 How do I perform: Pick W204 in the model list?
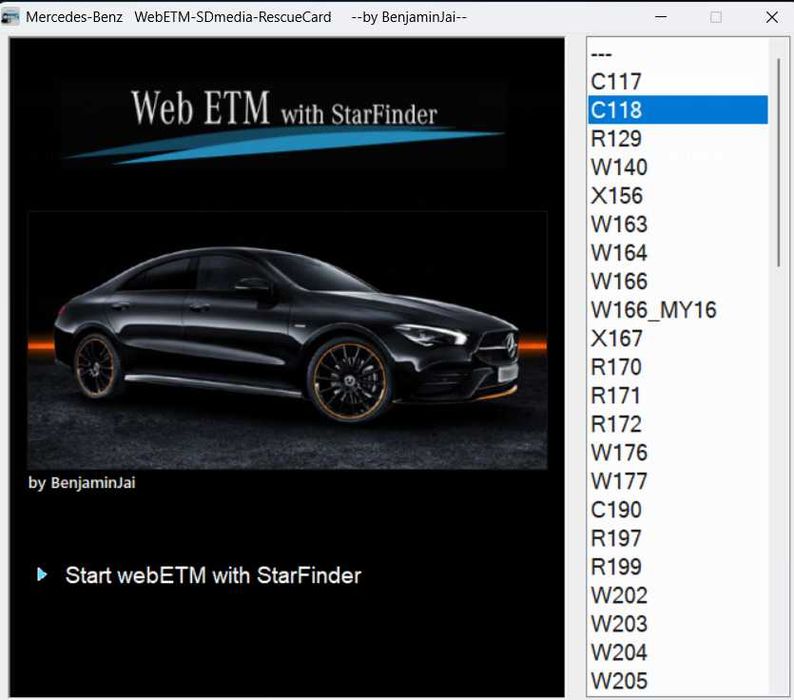tap(678, 652)
